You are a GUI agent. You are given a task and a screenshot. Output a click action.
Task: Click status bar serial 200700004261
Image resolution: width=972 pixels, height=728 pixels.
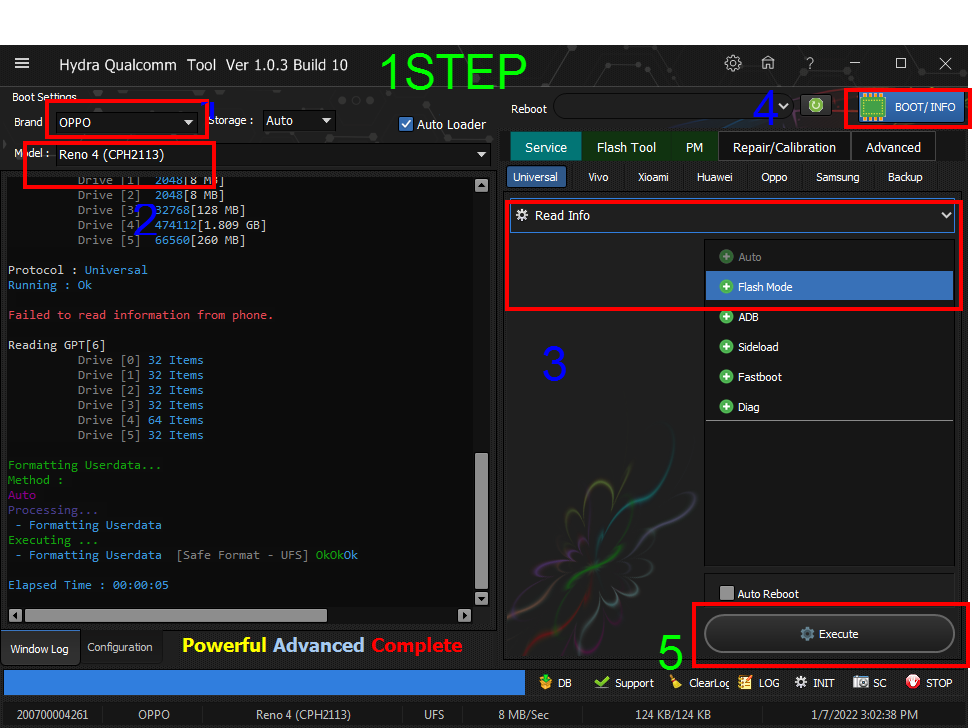(52, 714)
